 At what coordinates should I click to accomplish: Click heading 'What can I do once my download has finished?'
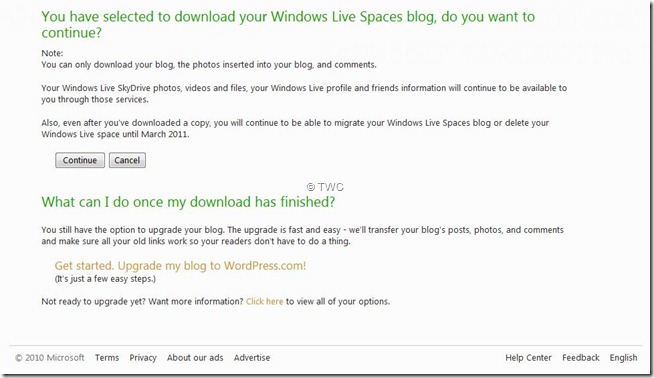pos(188,202)
